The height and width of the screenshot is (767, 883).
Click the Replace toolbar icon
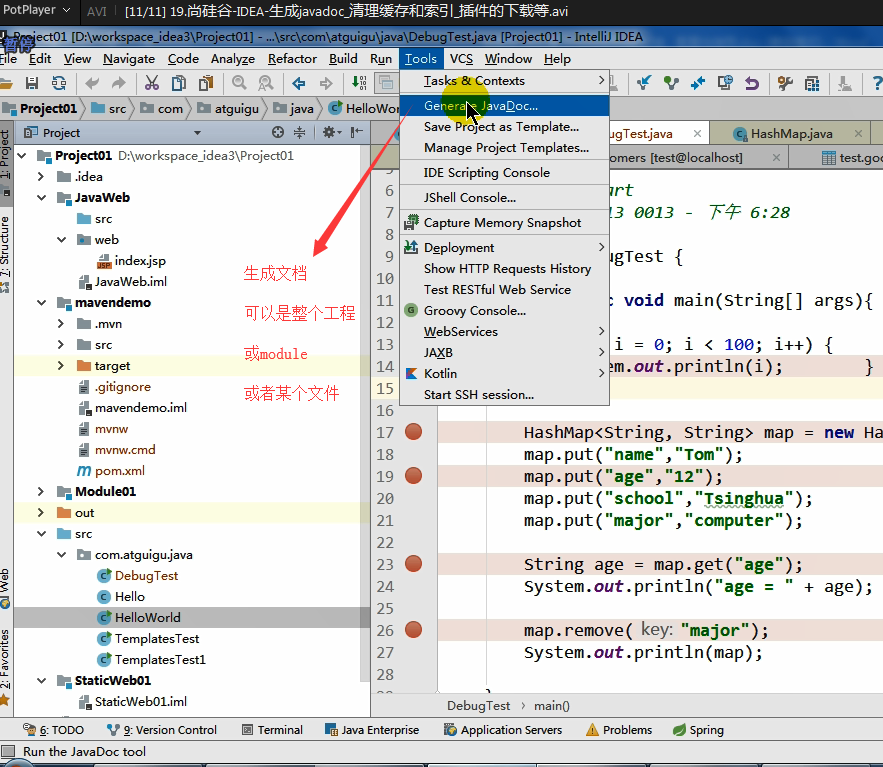tap(265, 83)
